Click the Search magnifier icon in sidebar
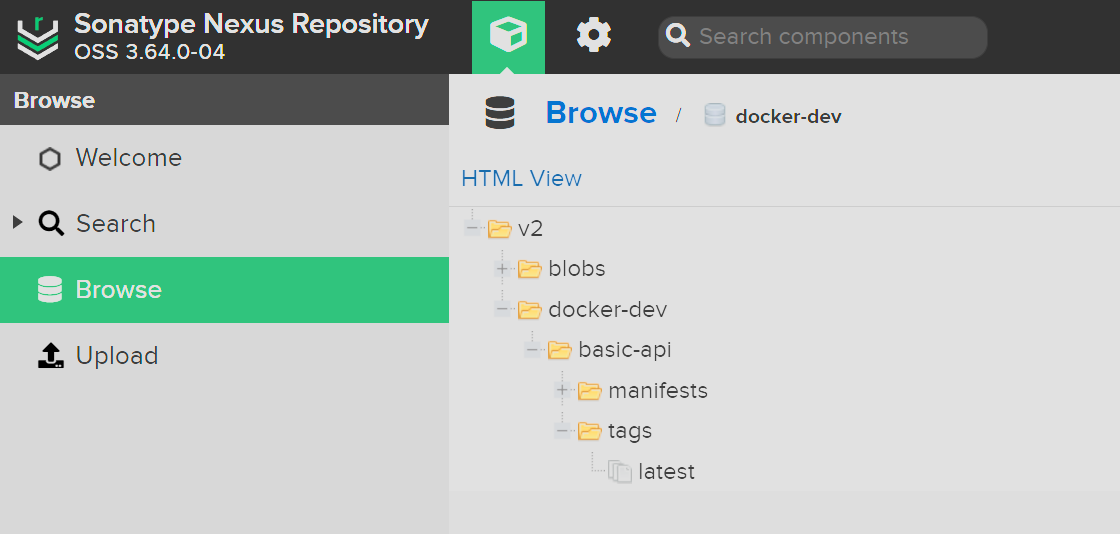This screenshot has width=1120, height=534. pos(51,224)
